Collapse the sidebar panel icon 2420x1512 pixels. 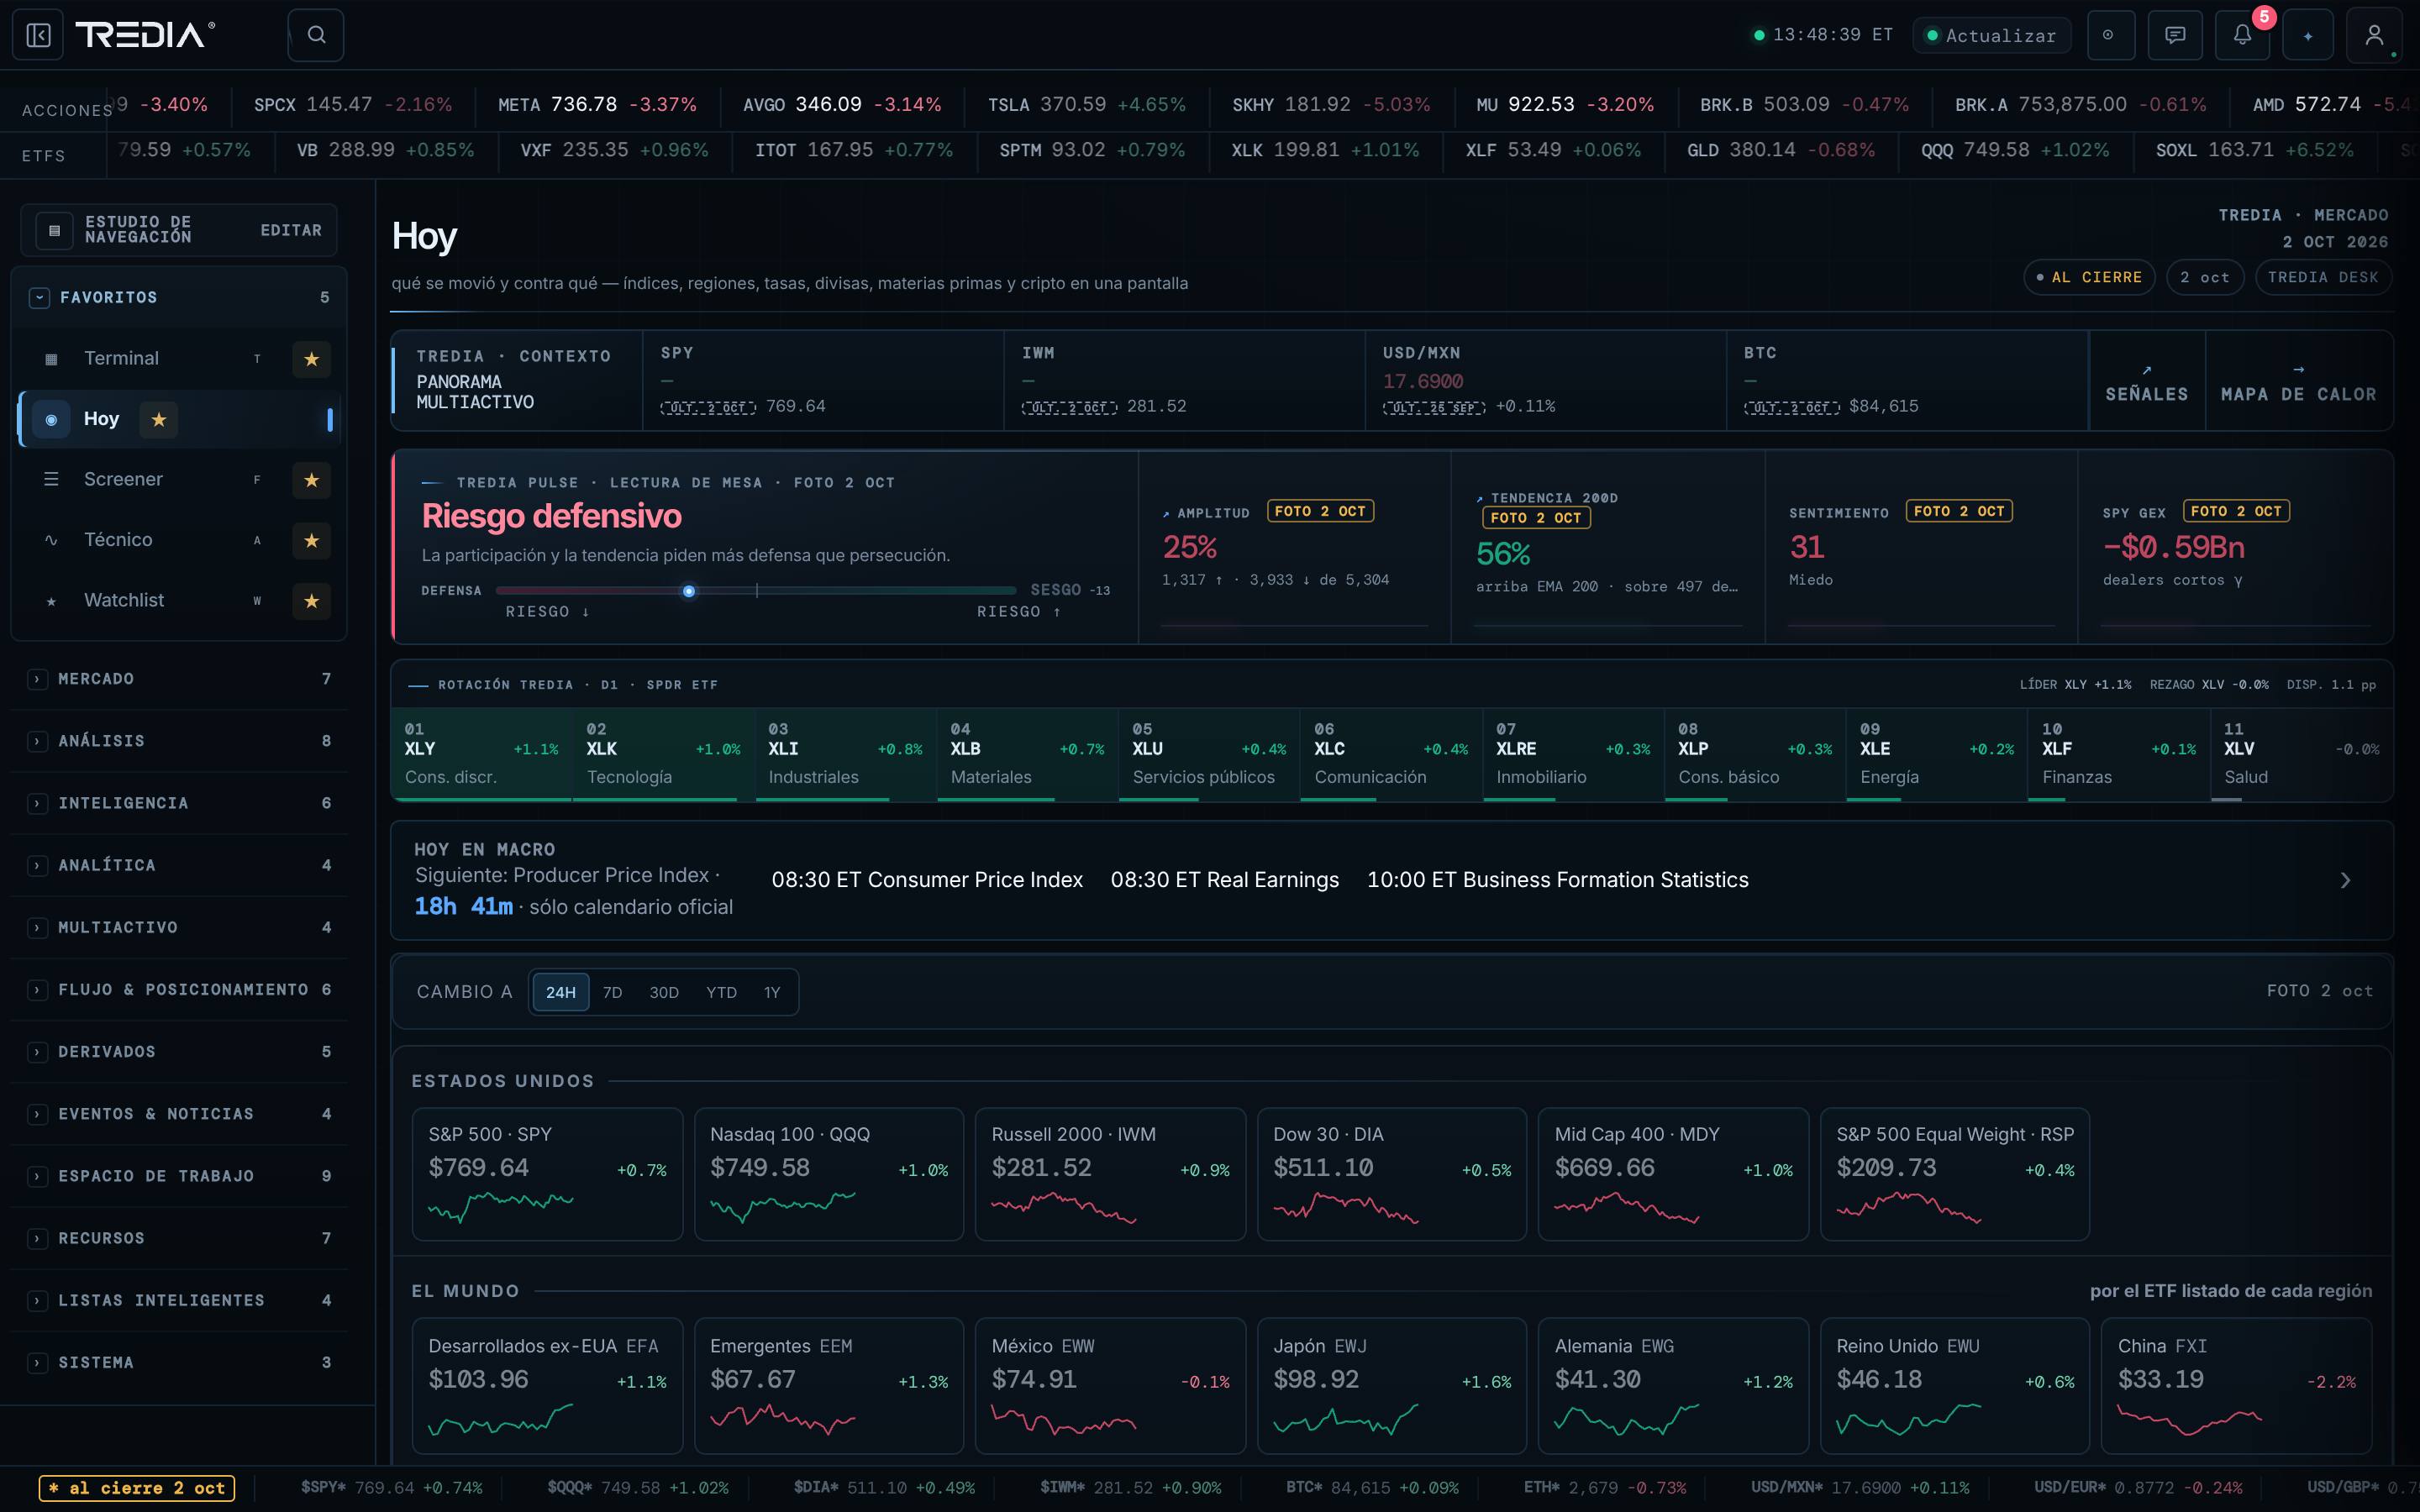pos(38,35)
